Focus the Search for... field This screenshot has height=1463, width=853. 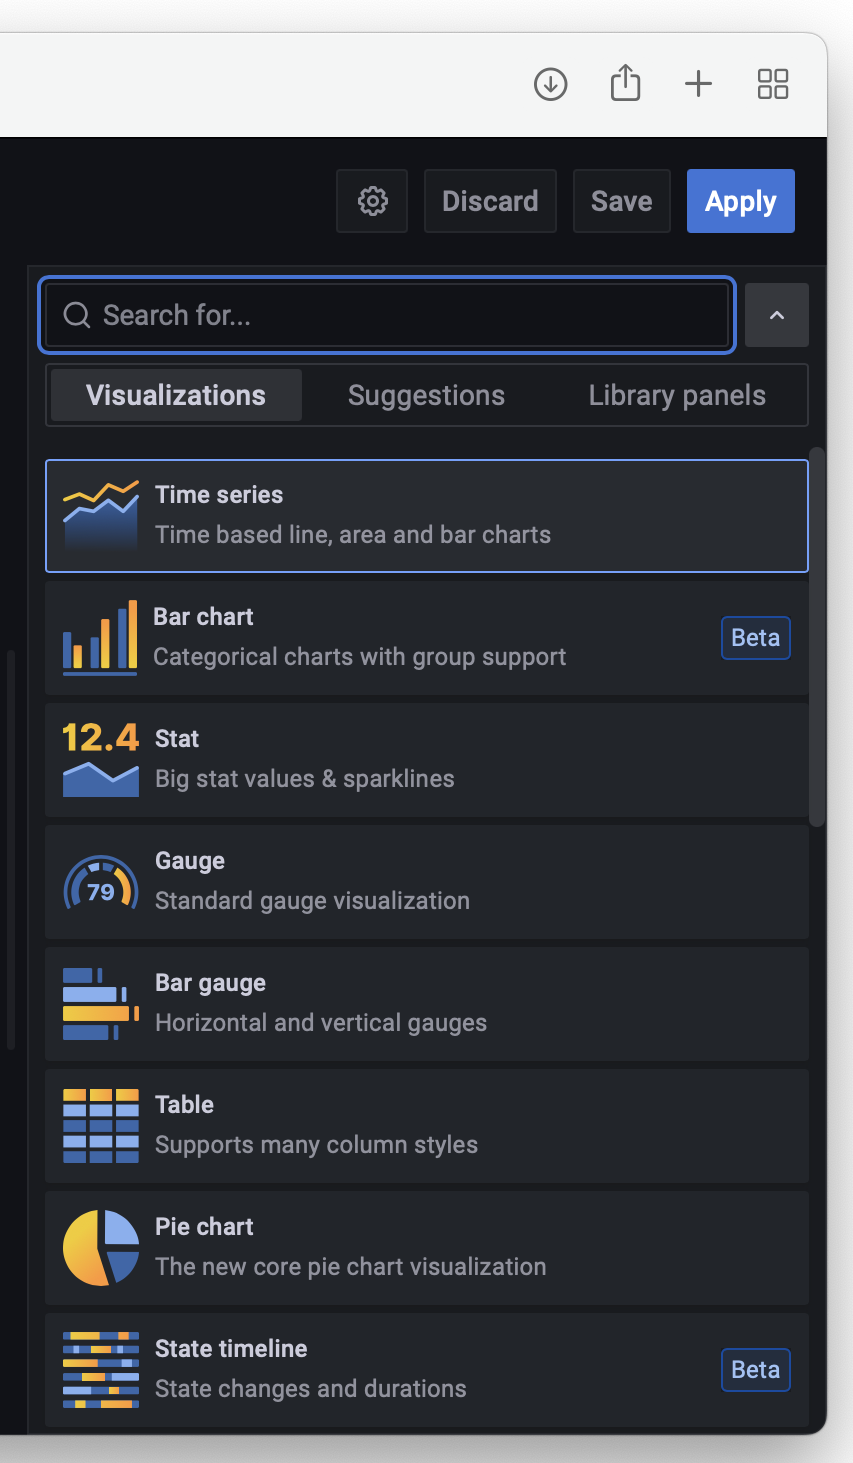click(387, 315)
